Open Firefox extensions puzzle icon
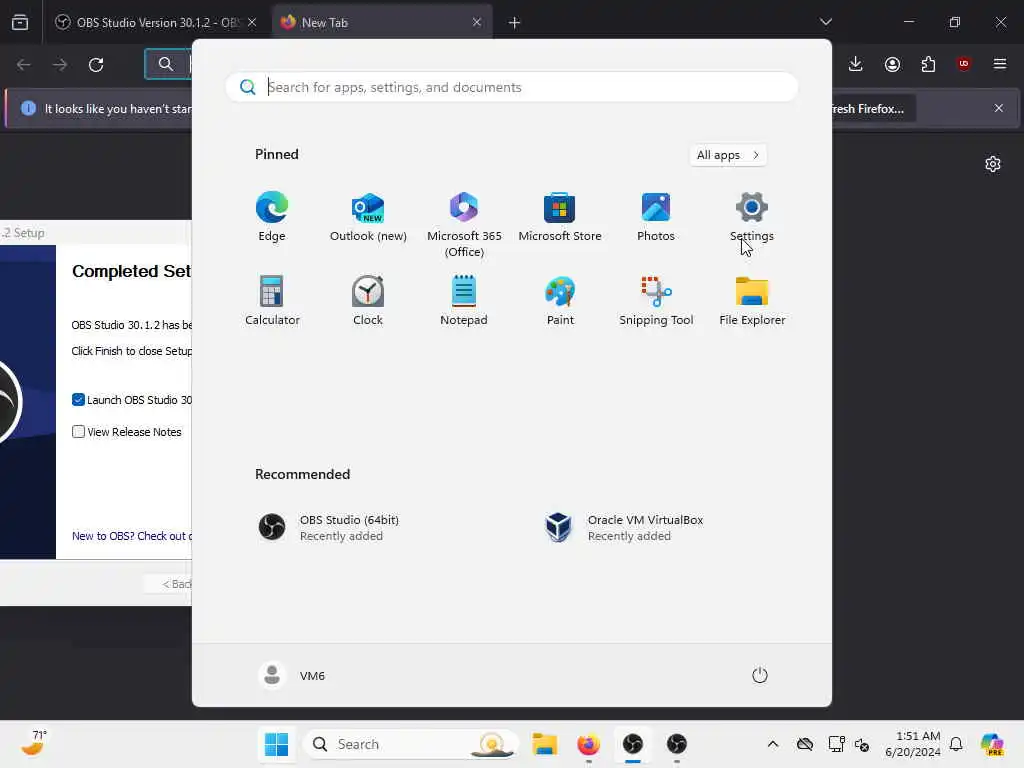The height and width of the screenshot is (768, 1024). 928,64
